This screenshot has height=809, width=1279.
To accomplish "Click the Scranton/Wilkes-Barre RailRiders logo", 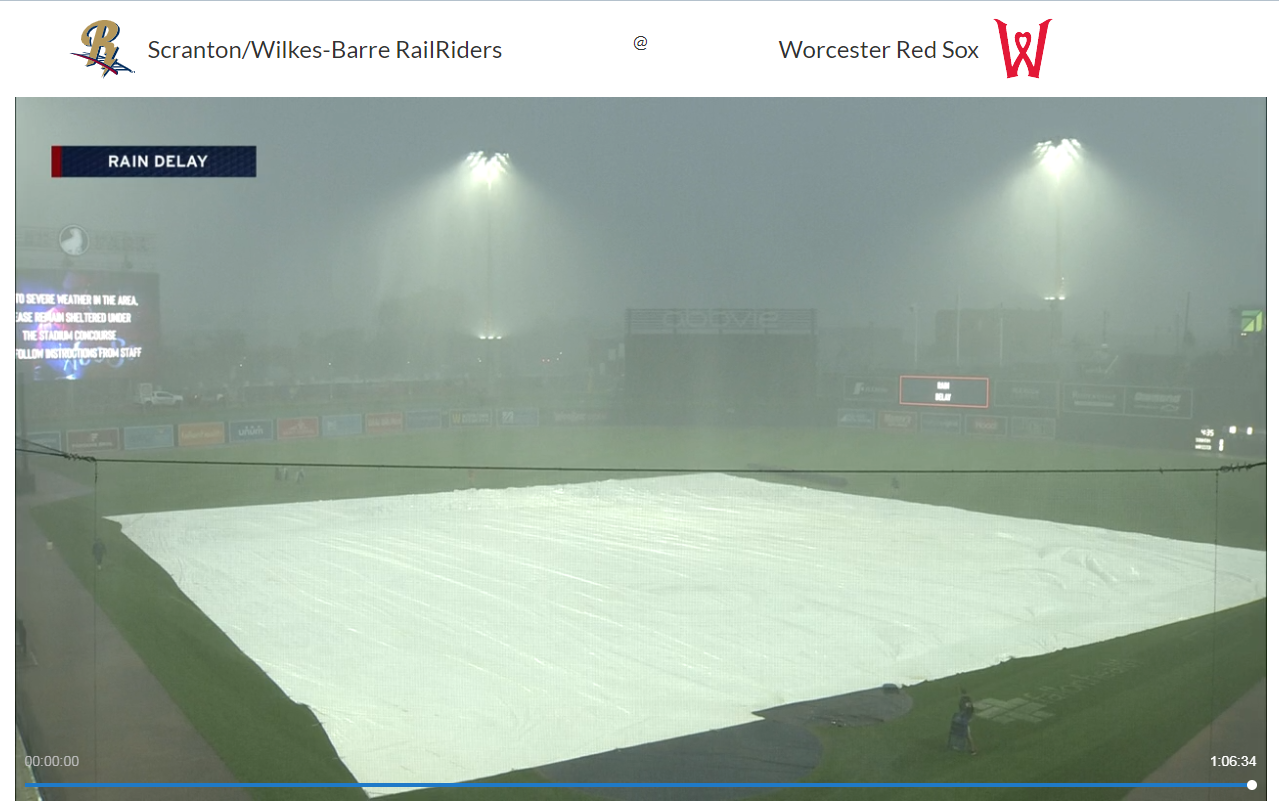I will click(x=103, y=49).
